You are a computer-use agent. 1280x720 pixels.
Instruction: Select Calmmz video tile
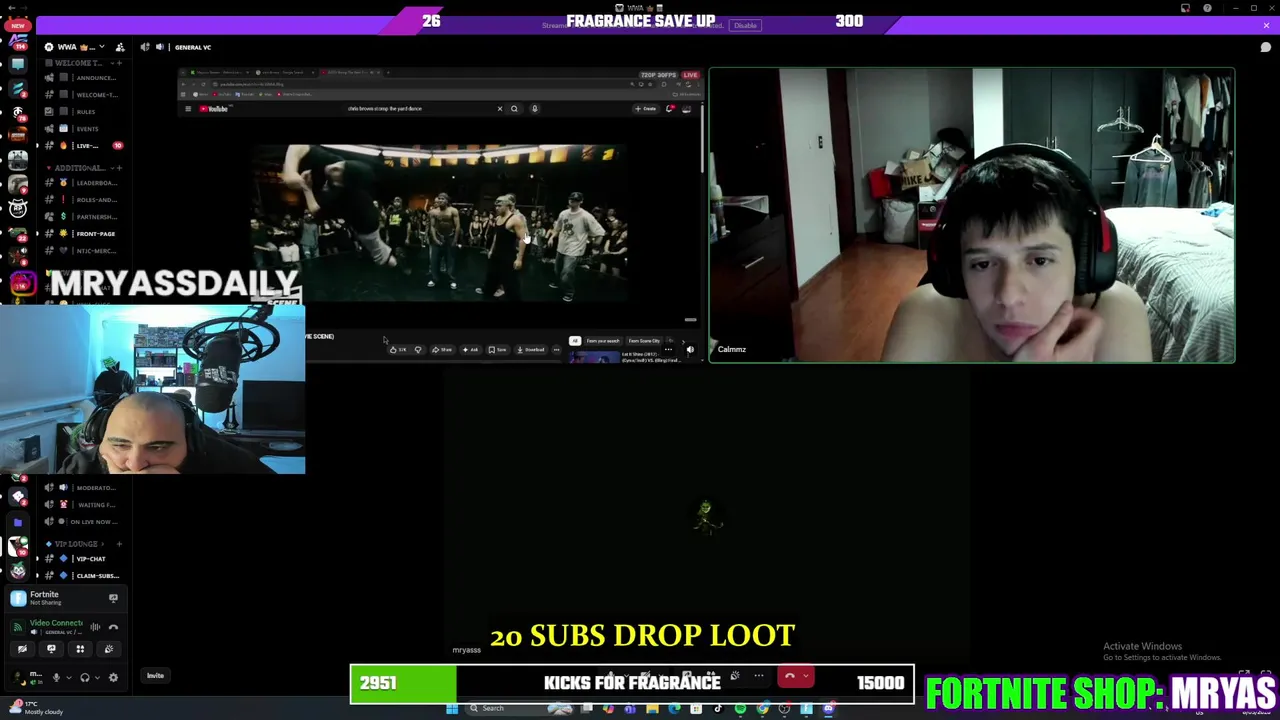(972, 215)
